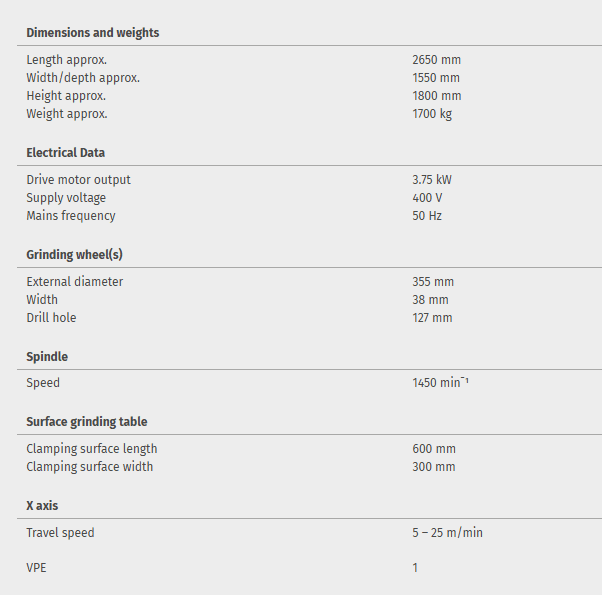Select the Clamping surface length label

[x=92, y=449]
